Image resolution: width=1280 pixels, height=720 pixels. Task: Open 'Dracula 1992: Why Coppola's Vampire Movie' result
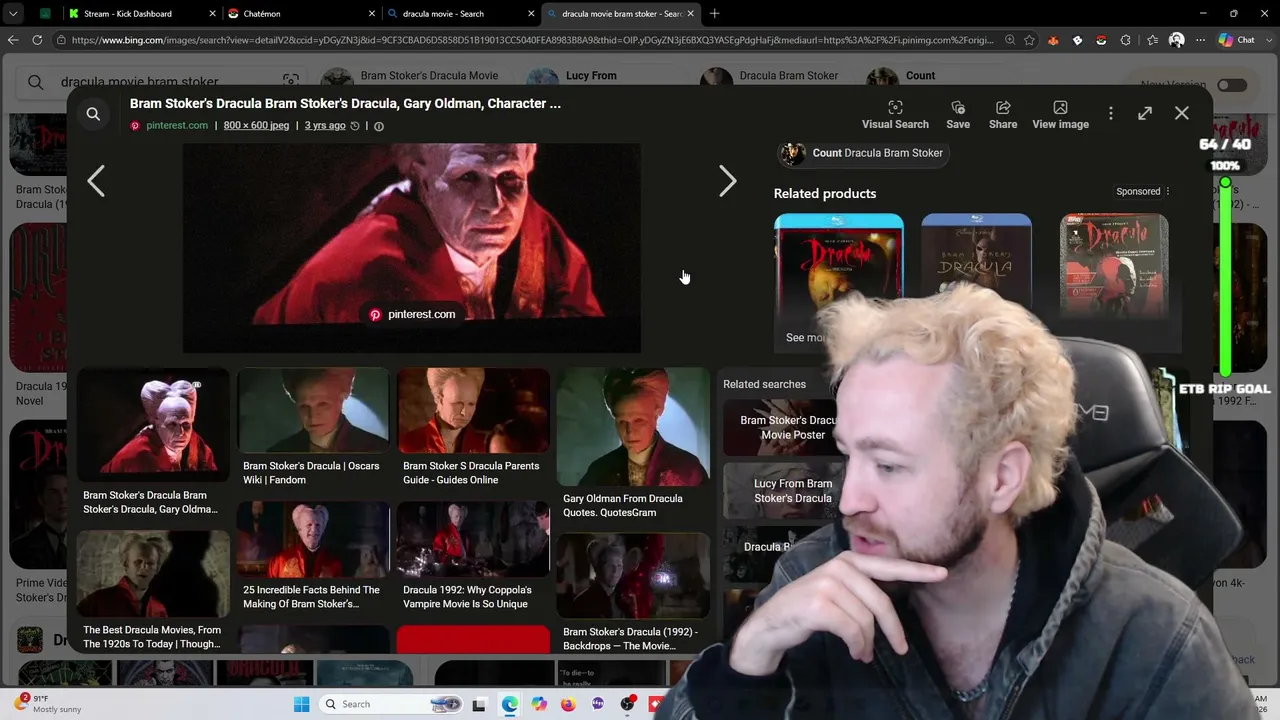point(473,556)
